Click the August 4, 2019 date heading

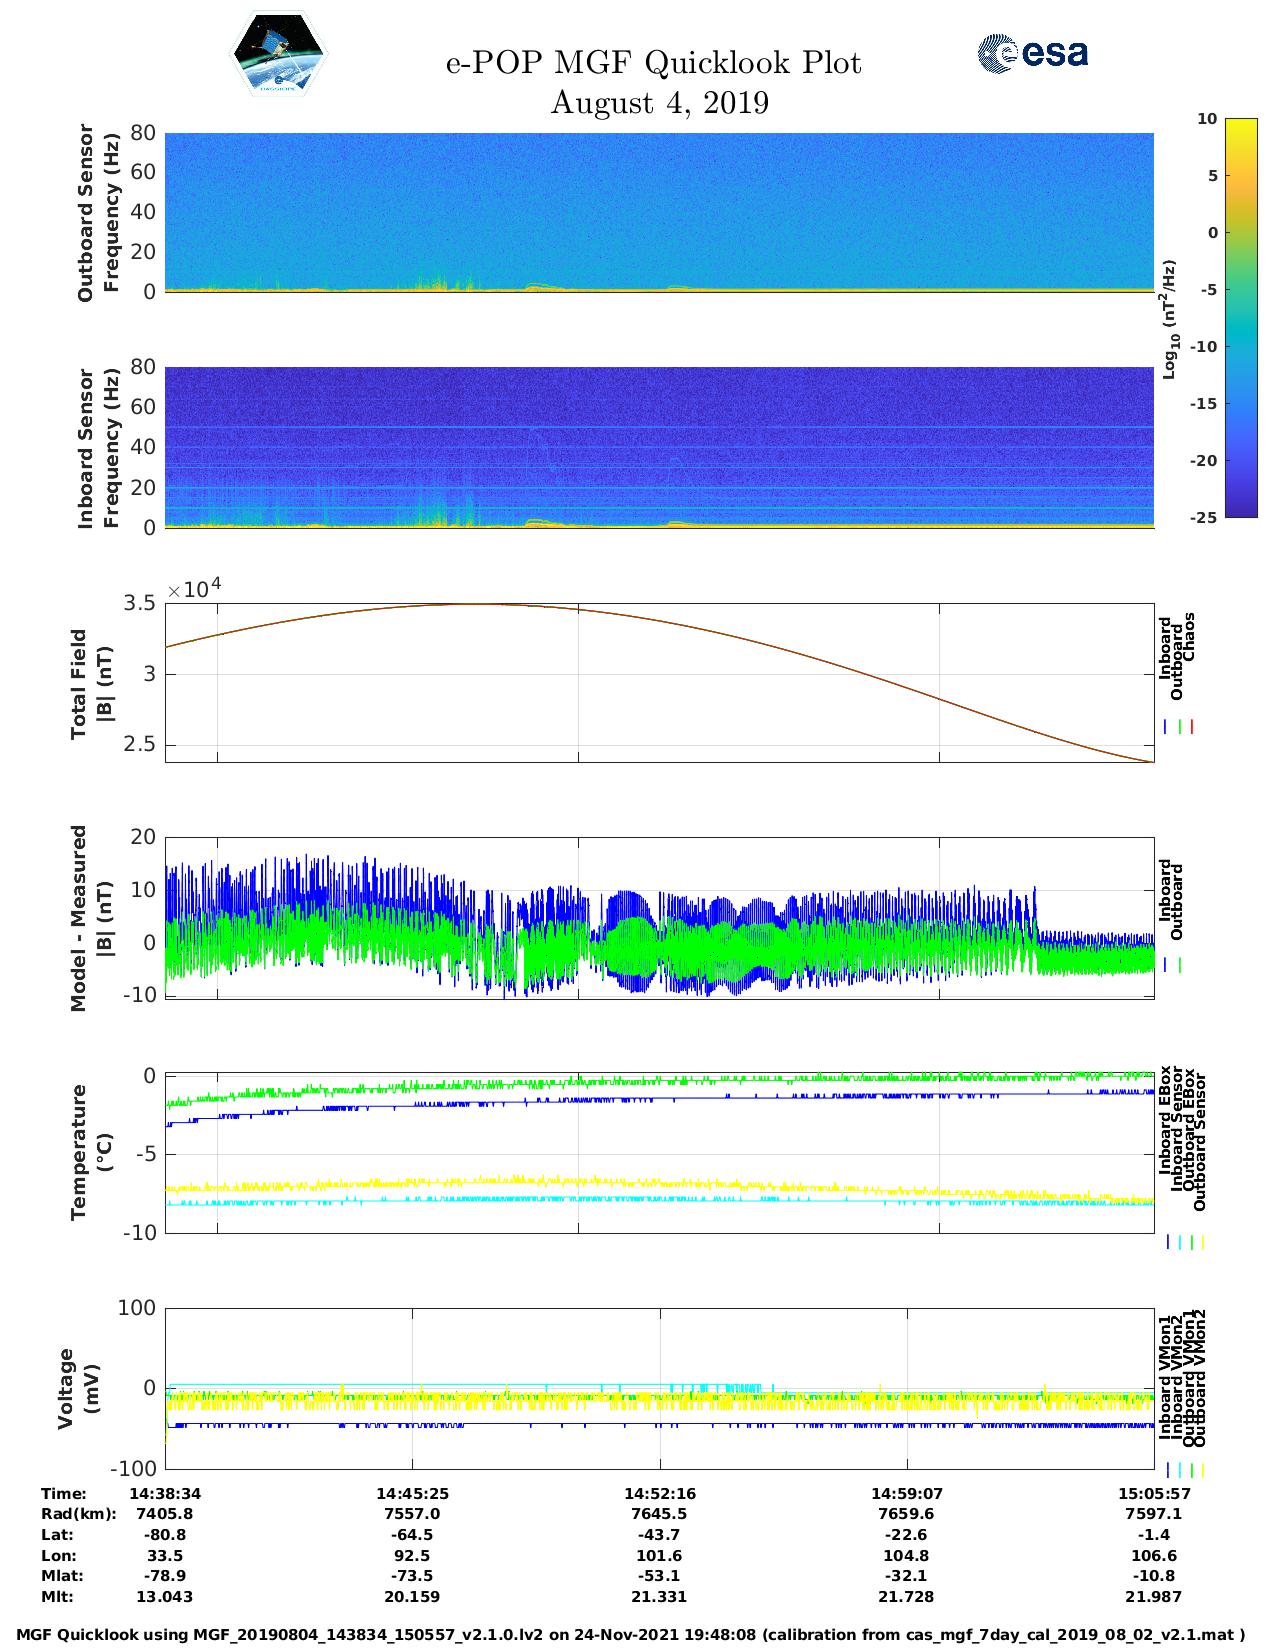[x=660, y=103]
